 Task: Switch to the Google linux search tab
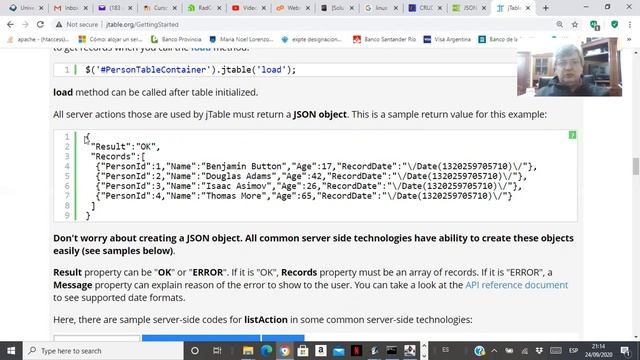380,8
